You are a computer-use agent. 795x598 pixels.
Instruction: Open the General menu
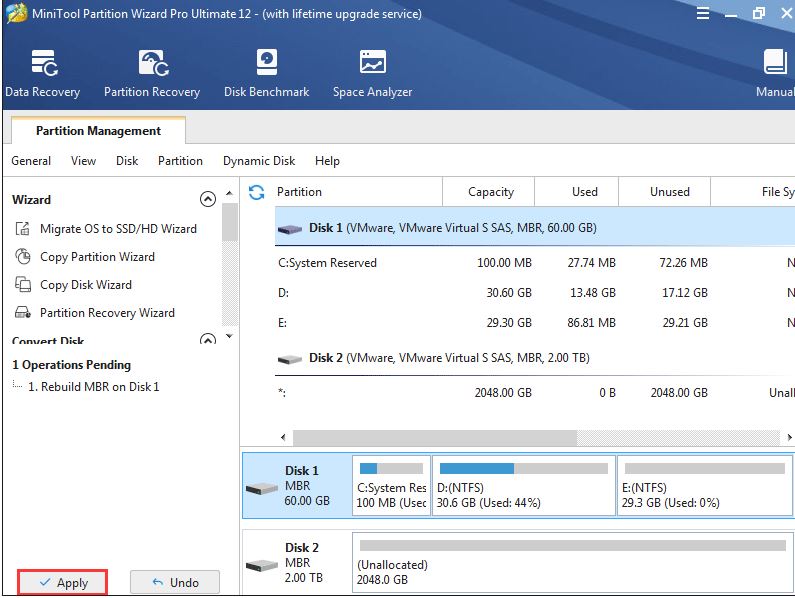(31, 161)
